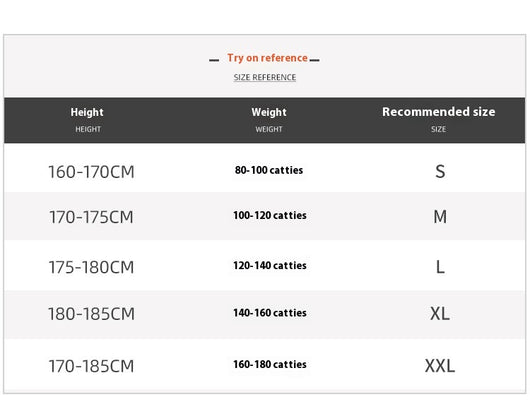Choose the L recommended size
The width and height of the screenshot is (530, 409).
coord(440,267)
